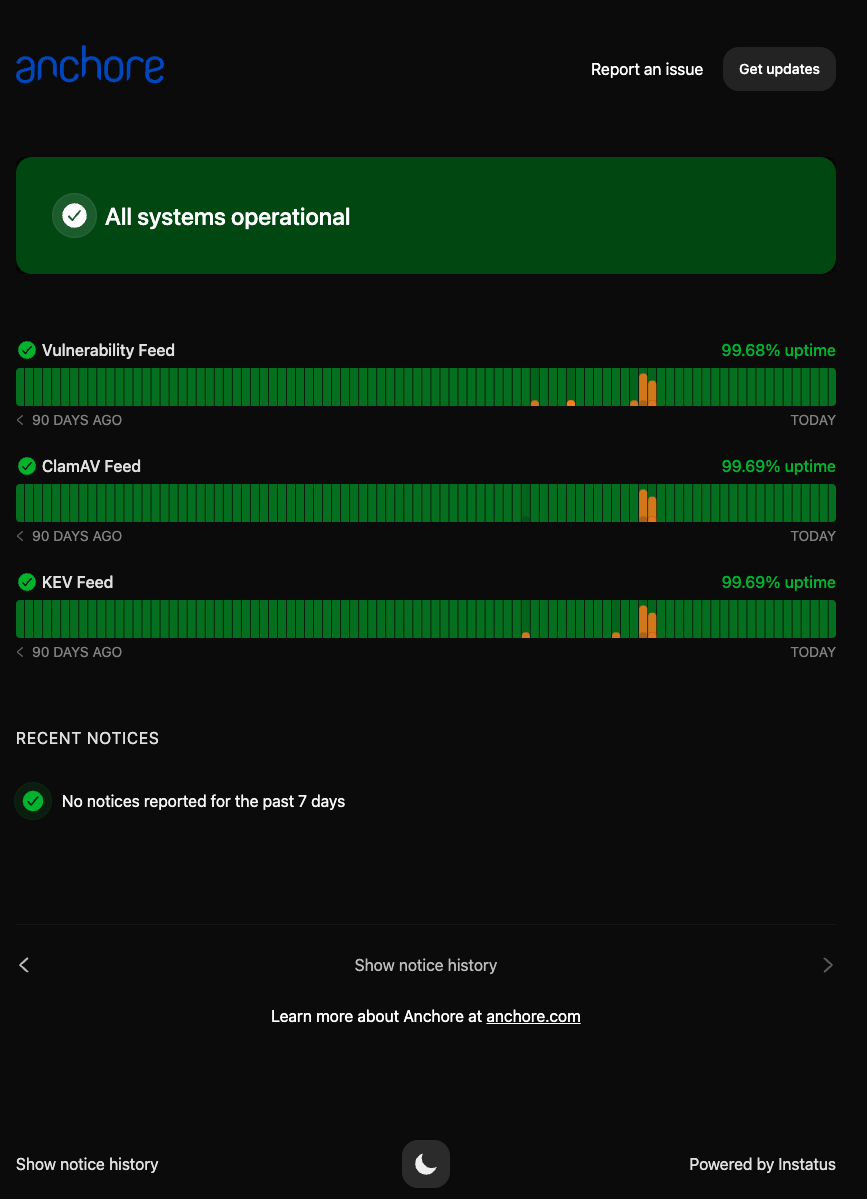The height and width of the screenshot is (1199, 867).
Task: Click the ClamAV Feed operational check icon
Action: (x=26, y=466)
